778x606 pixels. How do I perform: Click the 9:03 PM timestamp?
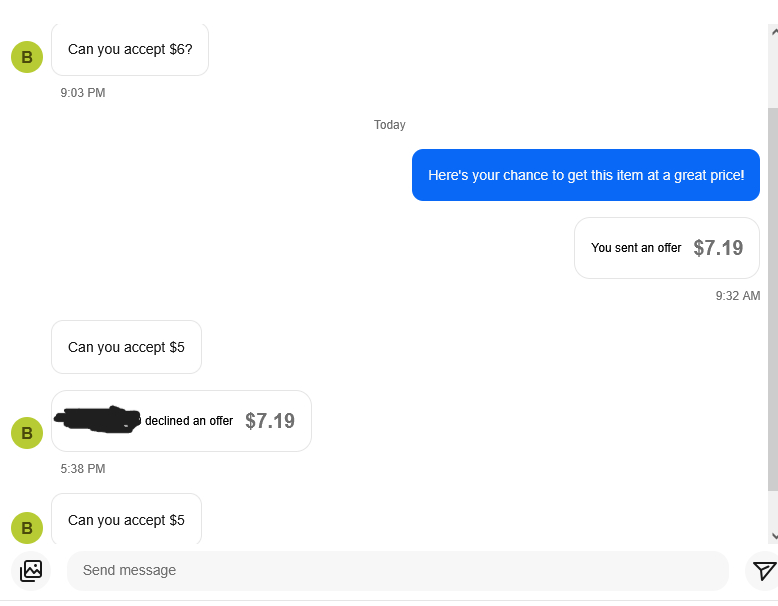(x=82, y=93)
